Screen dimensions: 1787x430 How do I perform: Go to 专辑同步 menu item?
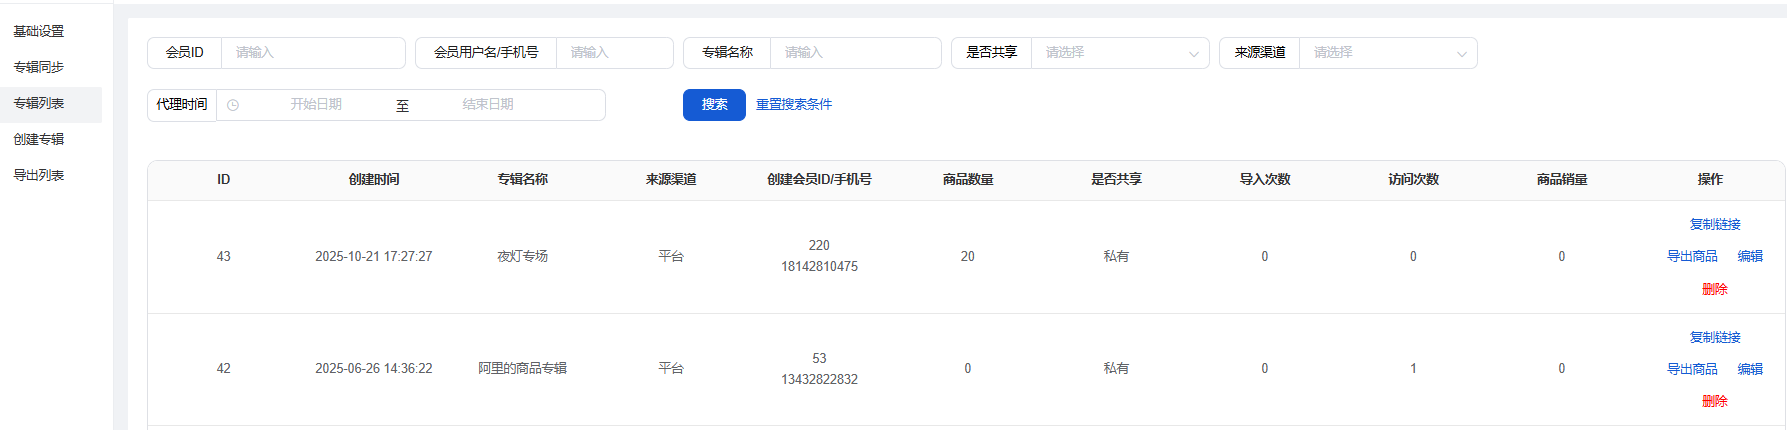pyautogui.click(x=39, y=67)
